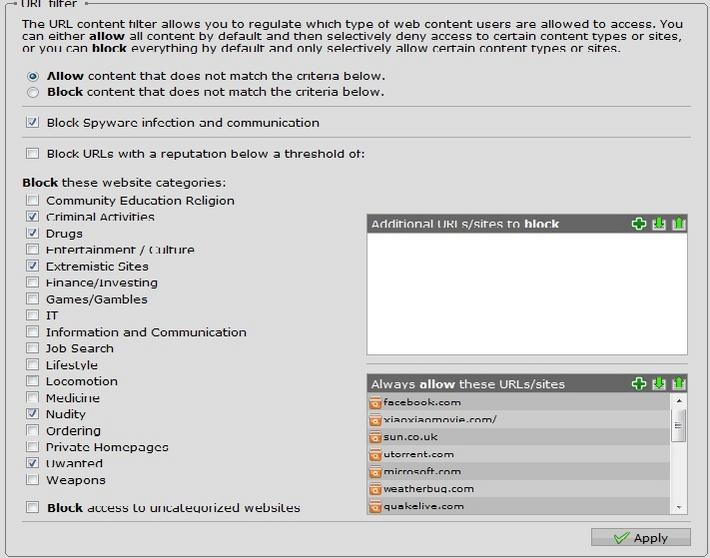The width and height of the screenshot is (710, 558).
Task: Click the green plus icon in the block list header
Action: tap(639, 223)
